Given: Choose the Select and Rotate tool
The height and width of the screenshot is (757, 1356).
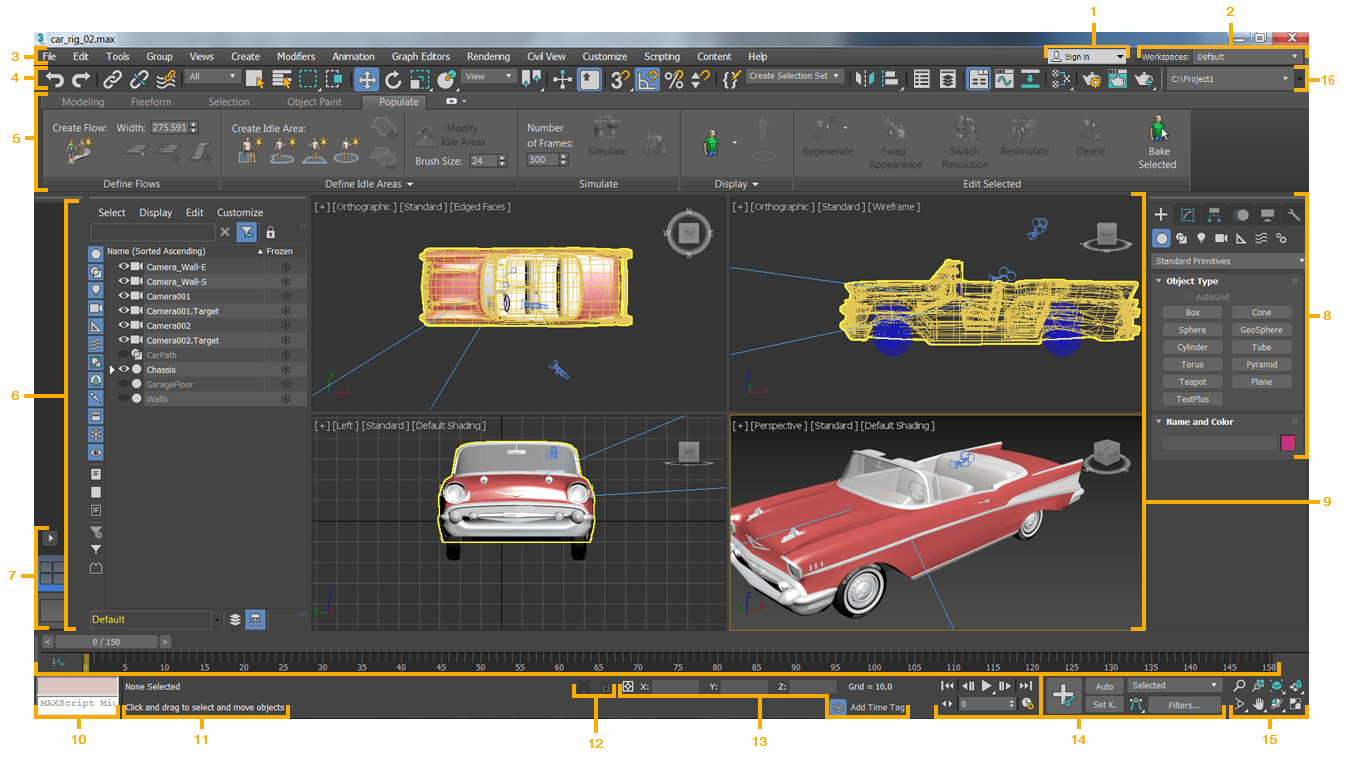Looking at the screenshot, I should (393, 79).
